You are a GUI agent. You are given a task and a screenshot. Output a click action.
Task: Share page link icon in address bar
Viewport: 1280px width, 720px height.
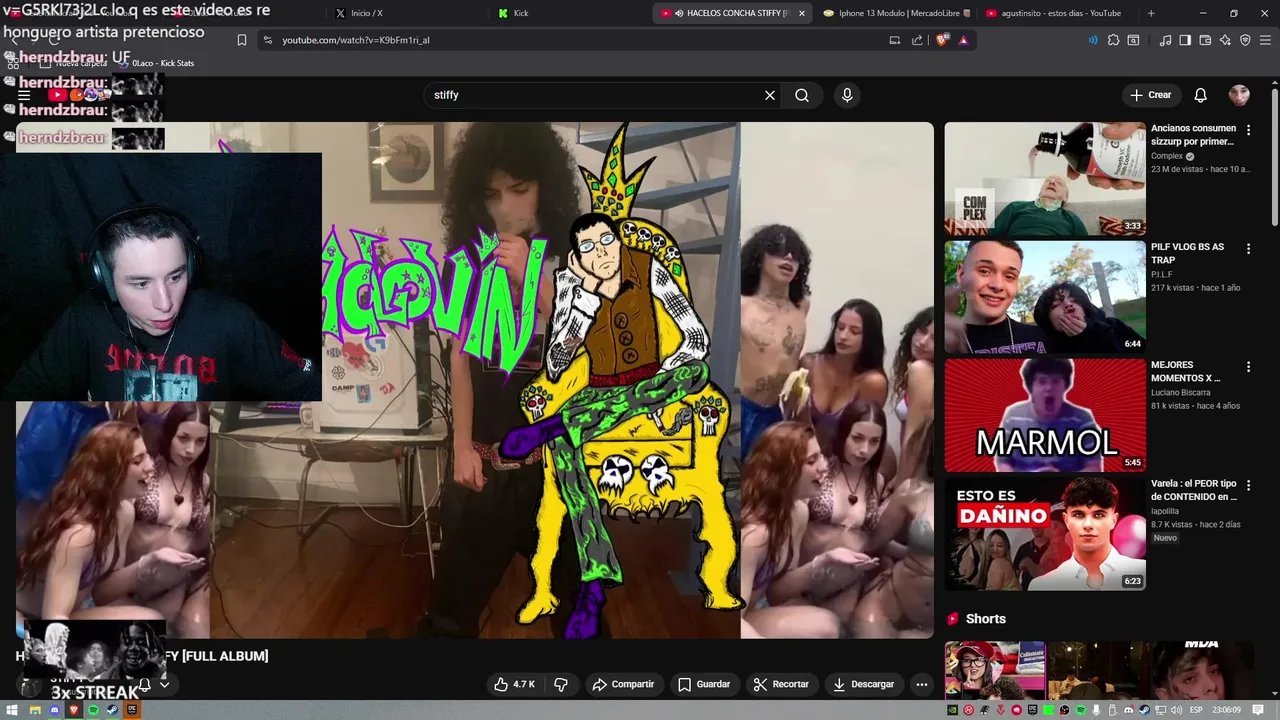pyautogui.click(x=918, y=40)
